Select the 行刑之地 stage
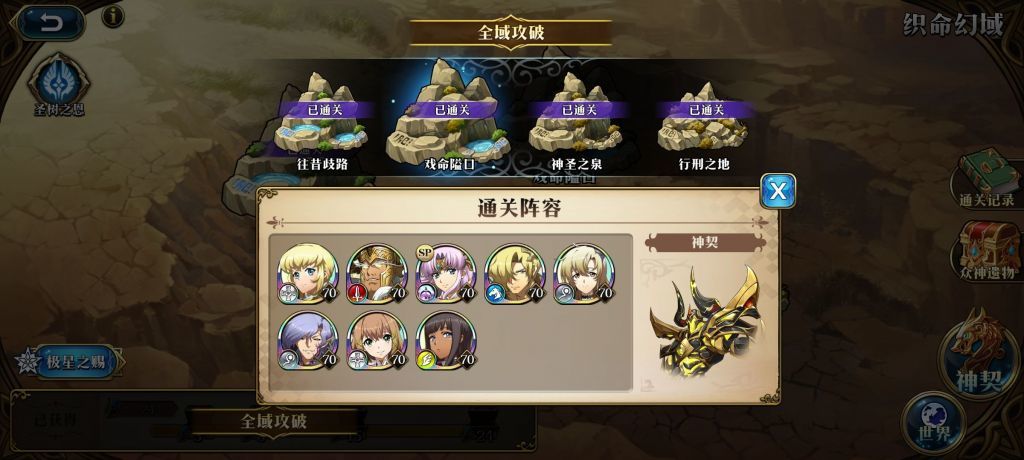The height and width of the screenshot is (460, 1024). tap(703, 125)
